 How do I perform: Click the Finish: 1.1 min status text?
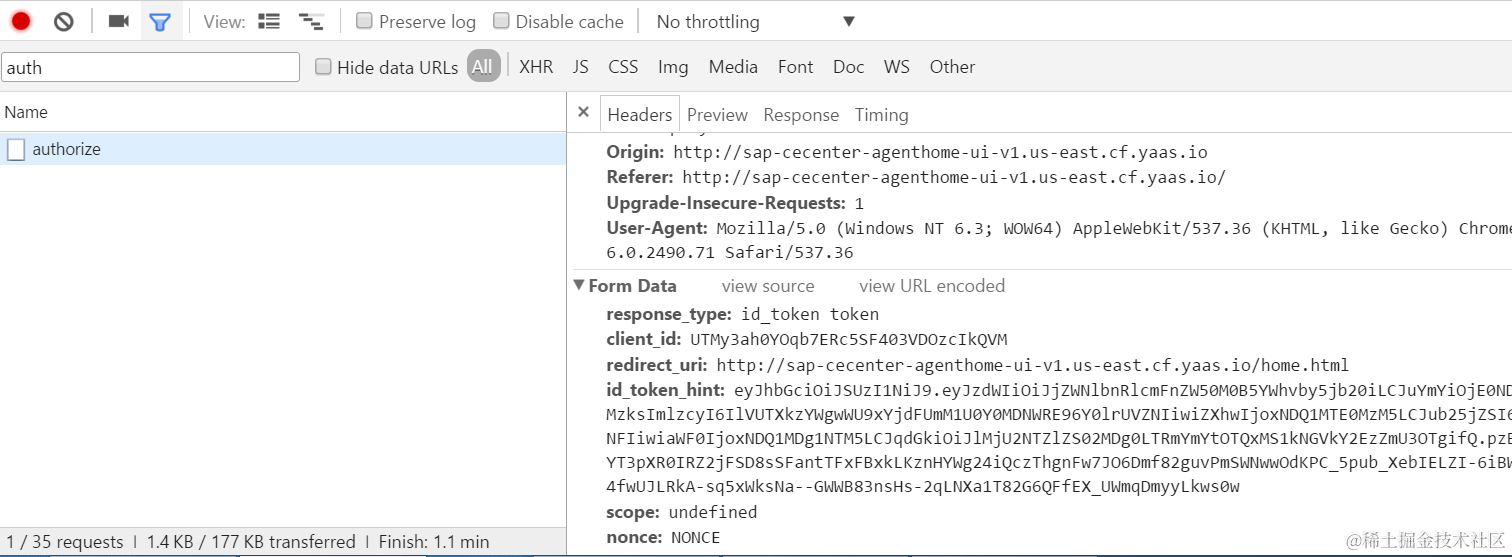[434, 542]
